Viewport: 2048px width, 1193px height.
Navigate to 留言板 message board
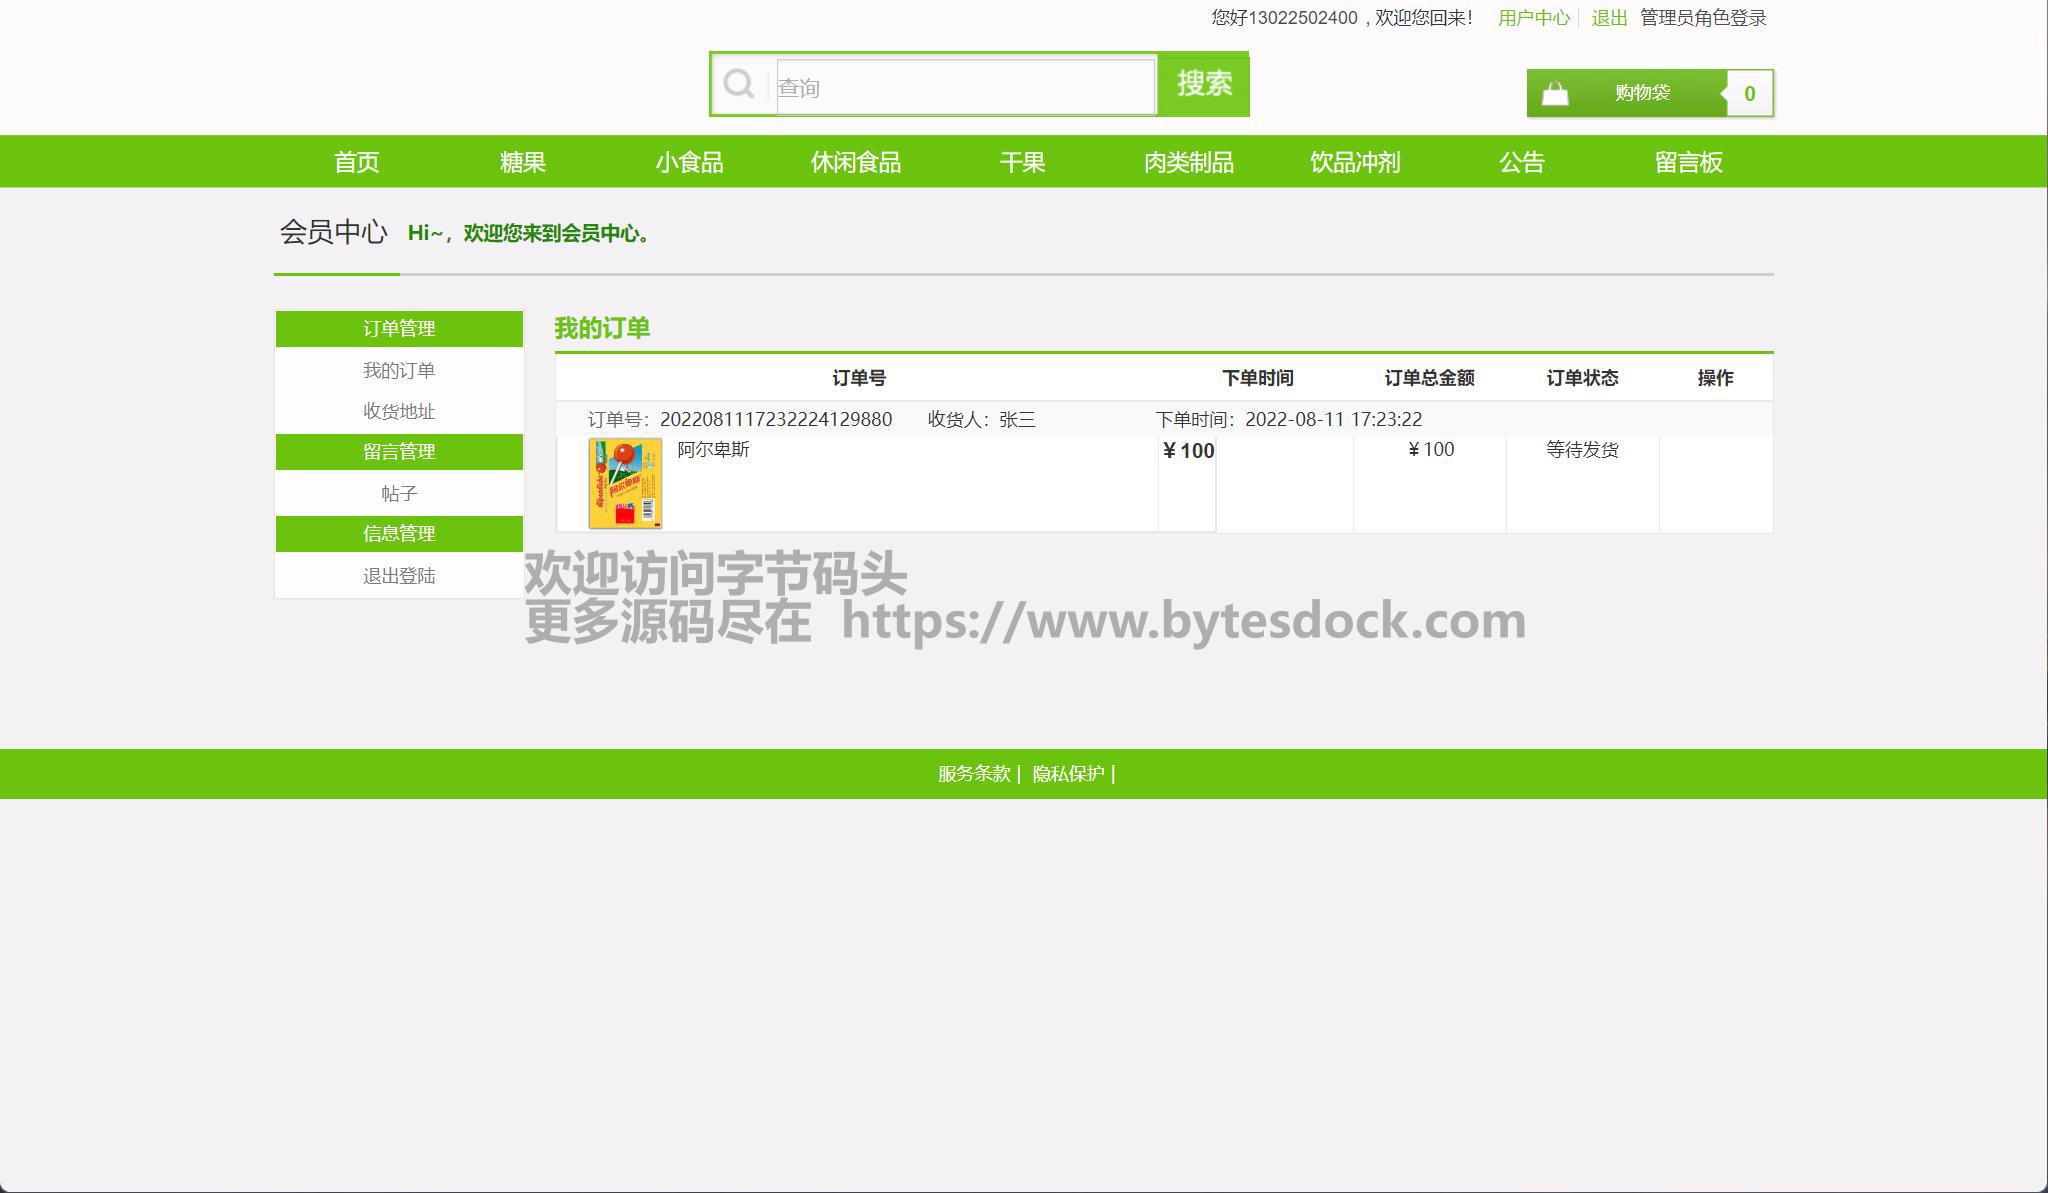1688,162
